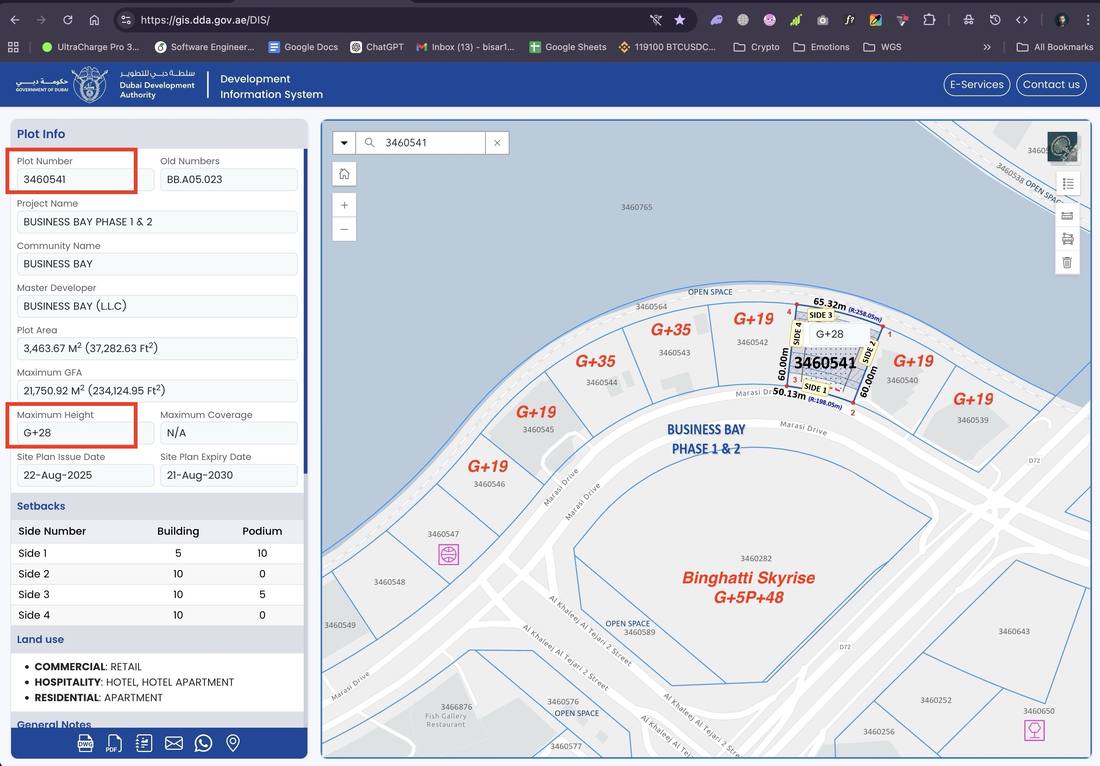Share plot info via email envelope icon
This screenshot has width=1100, height=766.
click(x=174, y=743)
